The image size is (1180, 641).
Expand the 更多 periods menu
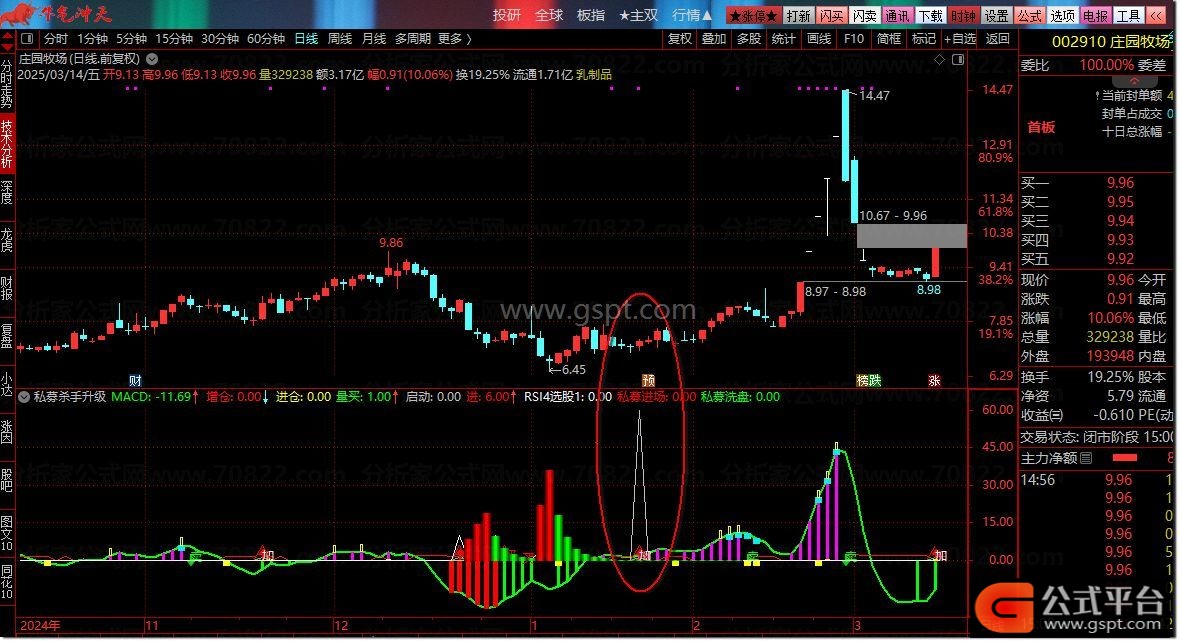pos(455,38)
